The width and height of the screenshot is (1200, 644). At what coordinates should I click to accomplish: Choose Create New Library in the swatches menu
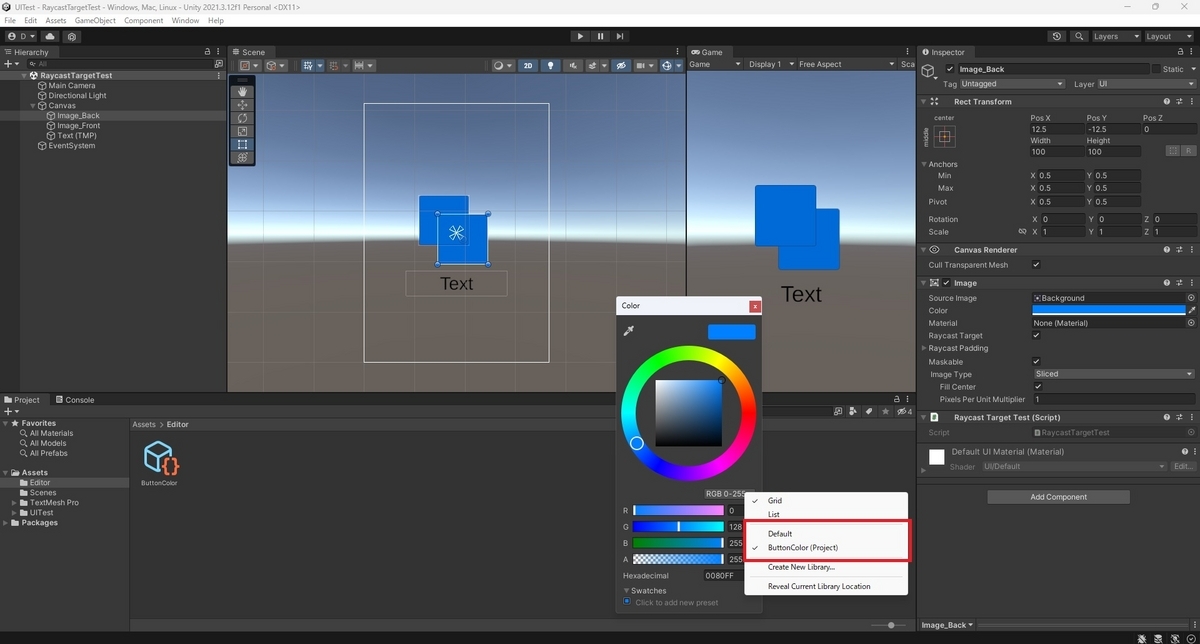tap(800, 567)
